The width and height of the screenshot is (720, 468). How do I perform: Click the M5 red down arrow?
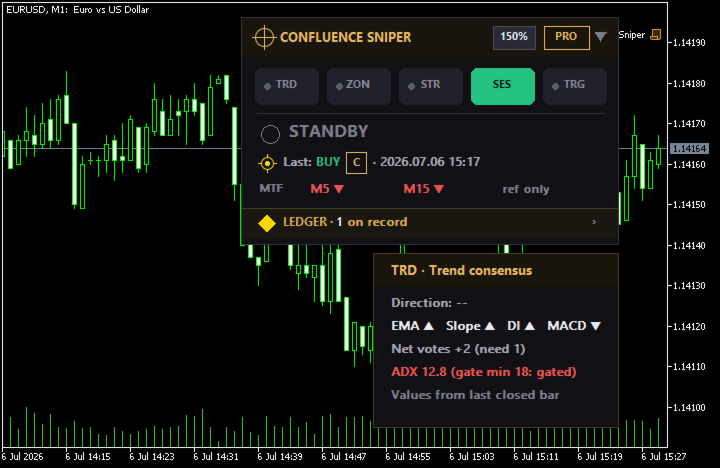click(x=339, y=189)
